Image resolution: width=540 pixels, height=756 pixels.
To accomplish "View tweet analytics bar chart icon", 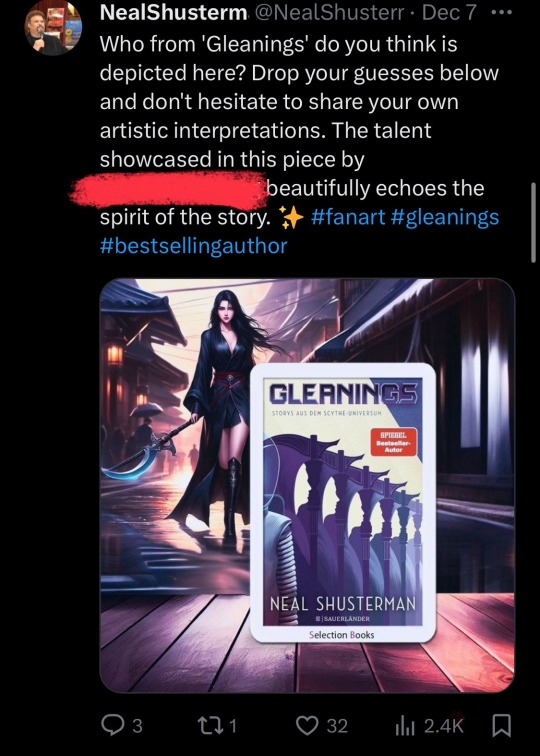I will (x=404, y=726).
